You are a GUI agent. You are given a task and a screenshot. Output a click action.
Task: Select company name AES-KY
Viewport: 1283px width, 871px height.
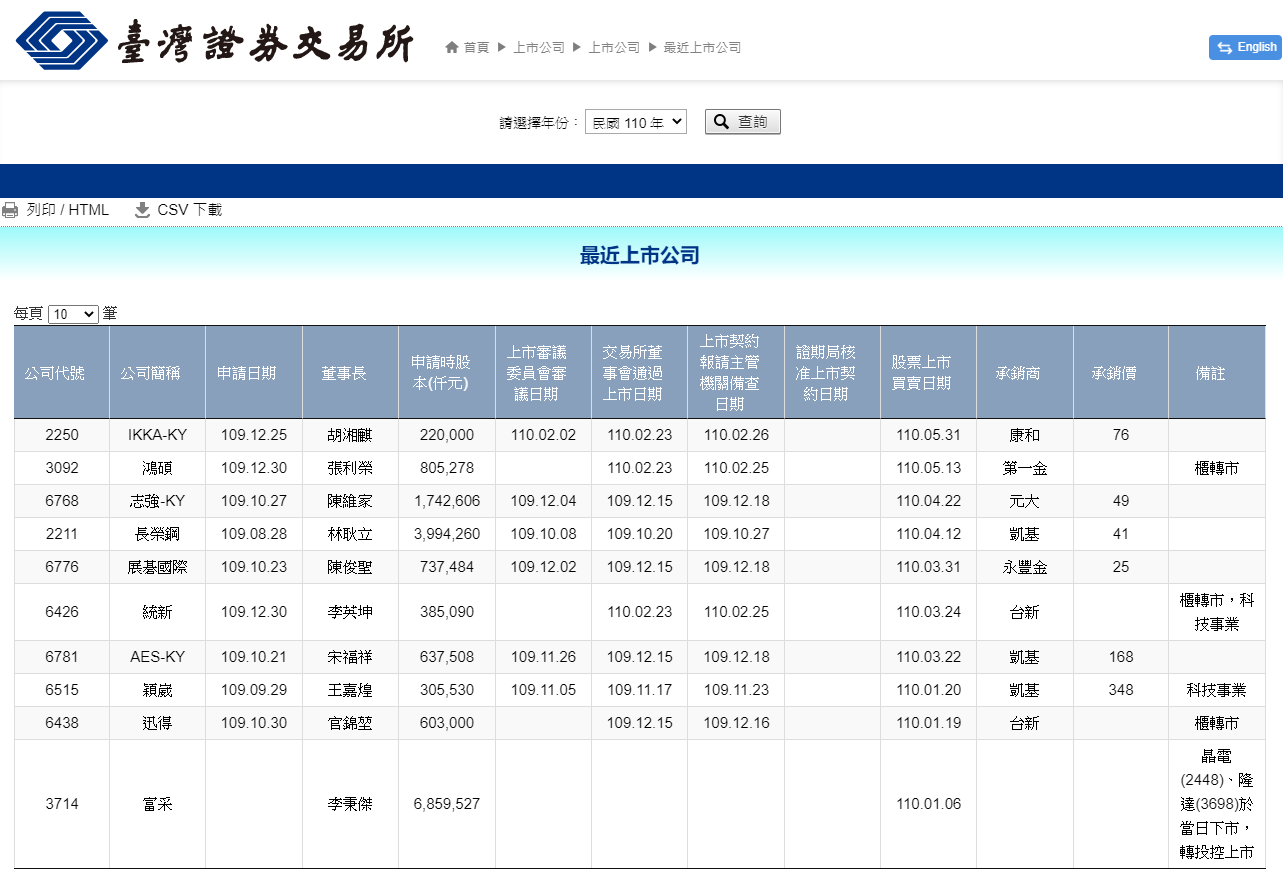point(158,657)
